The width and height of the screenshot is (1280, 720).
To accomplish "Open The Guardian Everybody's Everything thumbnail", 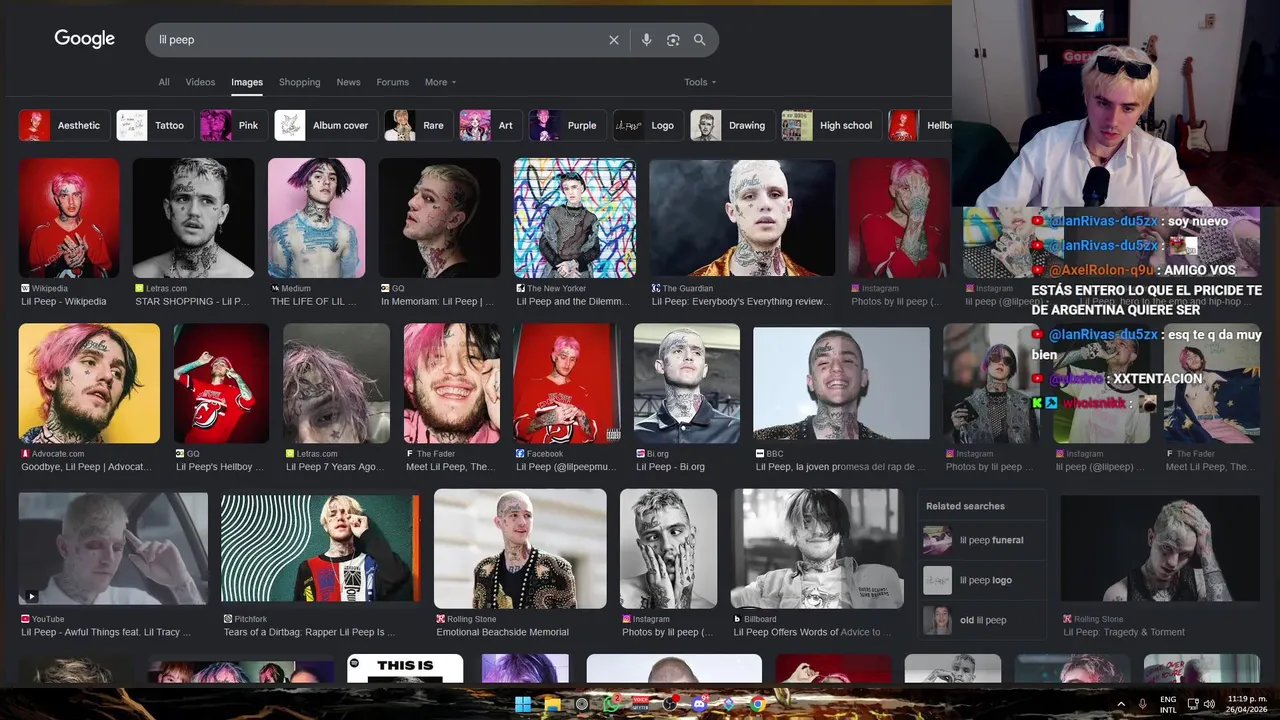I will coord(742,217).
